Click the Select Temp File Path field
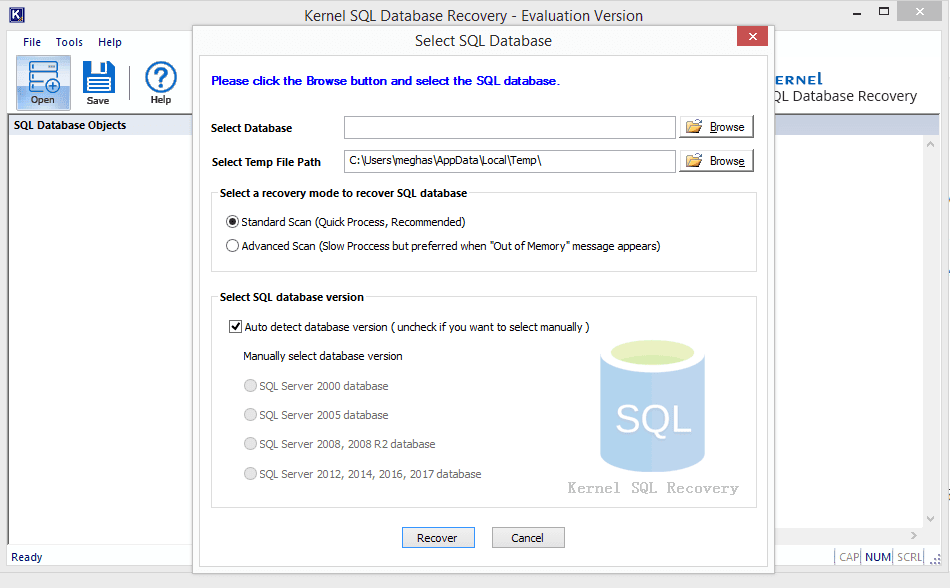 pos(509,161)
